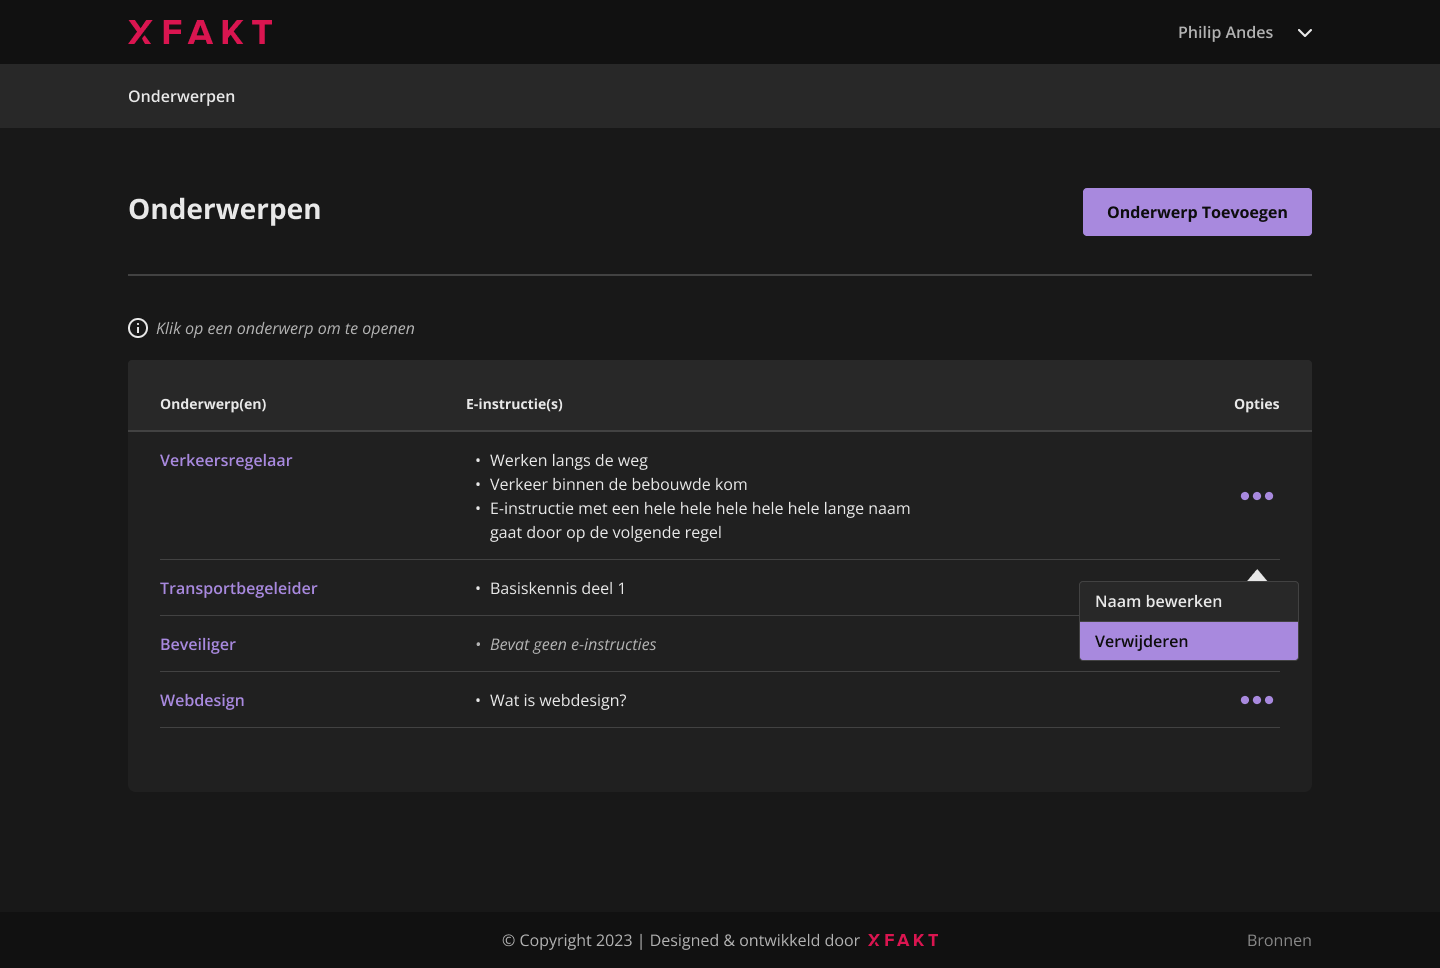Choose Naam bewerken from the popup menu
1440x968 pixels.
pos(1189,602)
